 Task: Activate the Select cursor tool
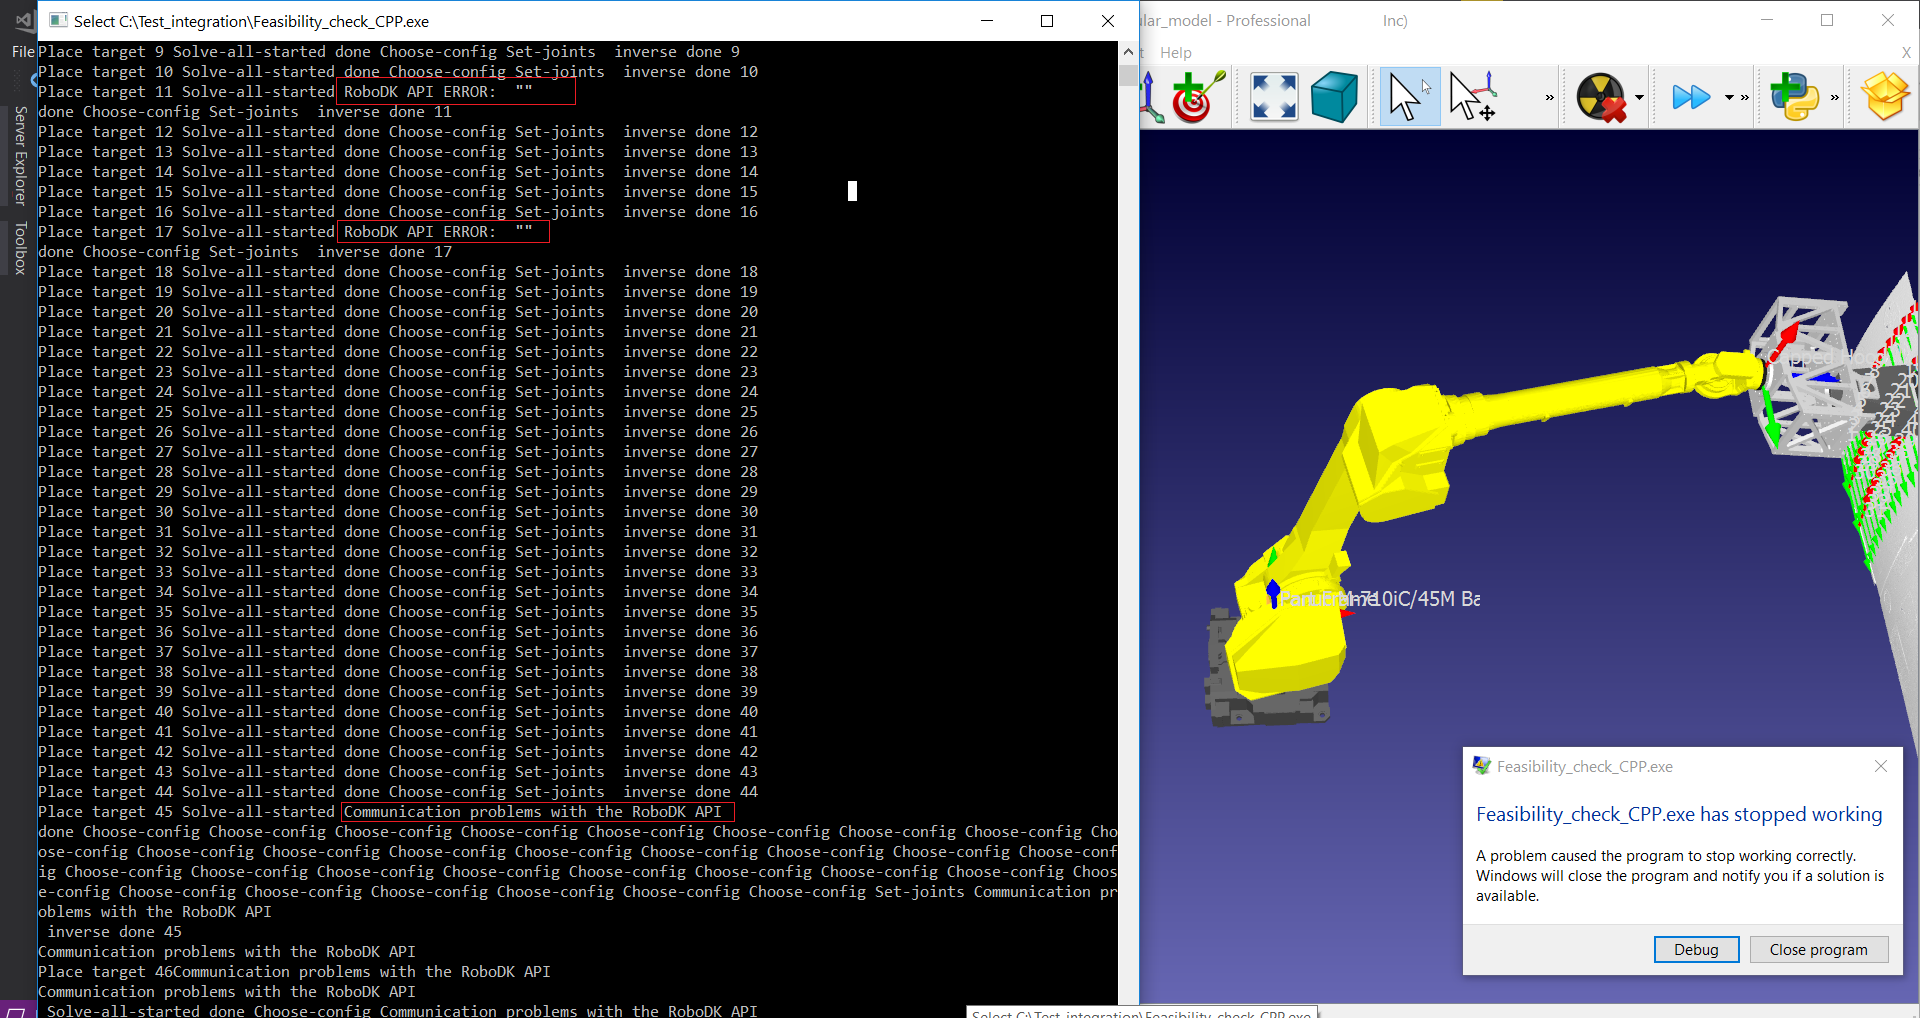(1408, 98)
